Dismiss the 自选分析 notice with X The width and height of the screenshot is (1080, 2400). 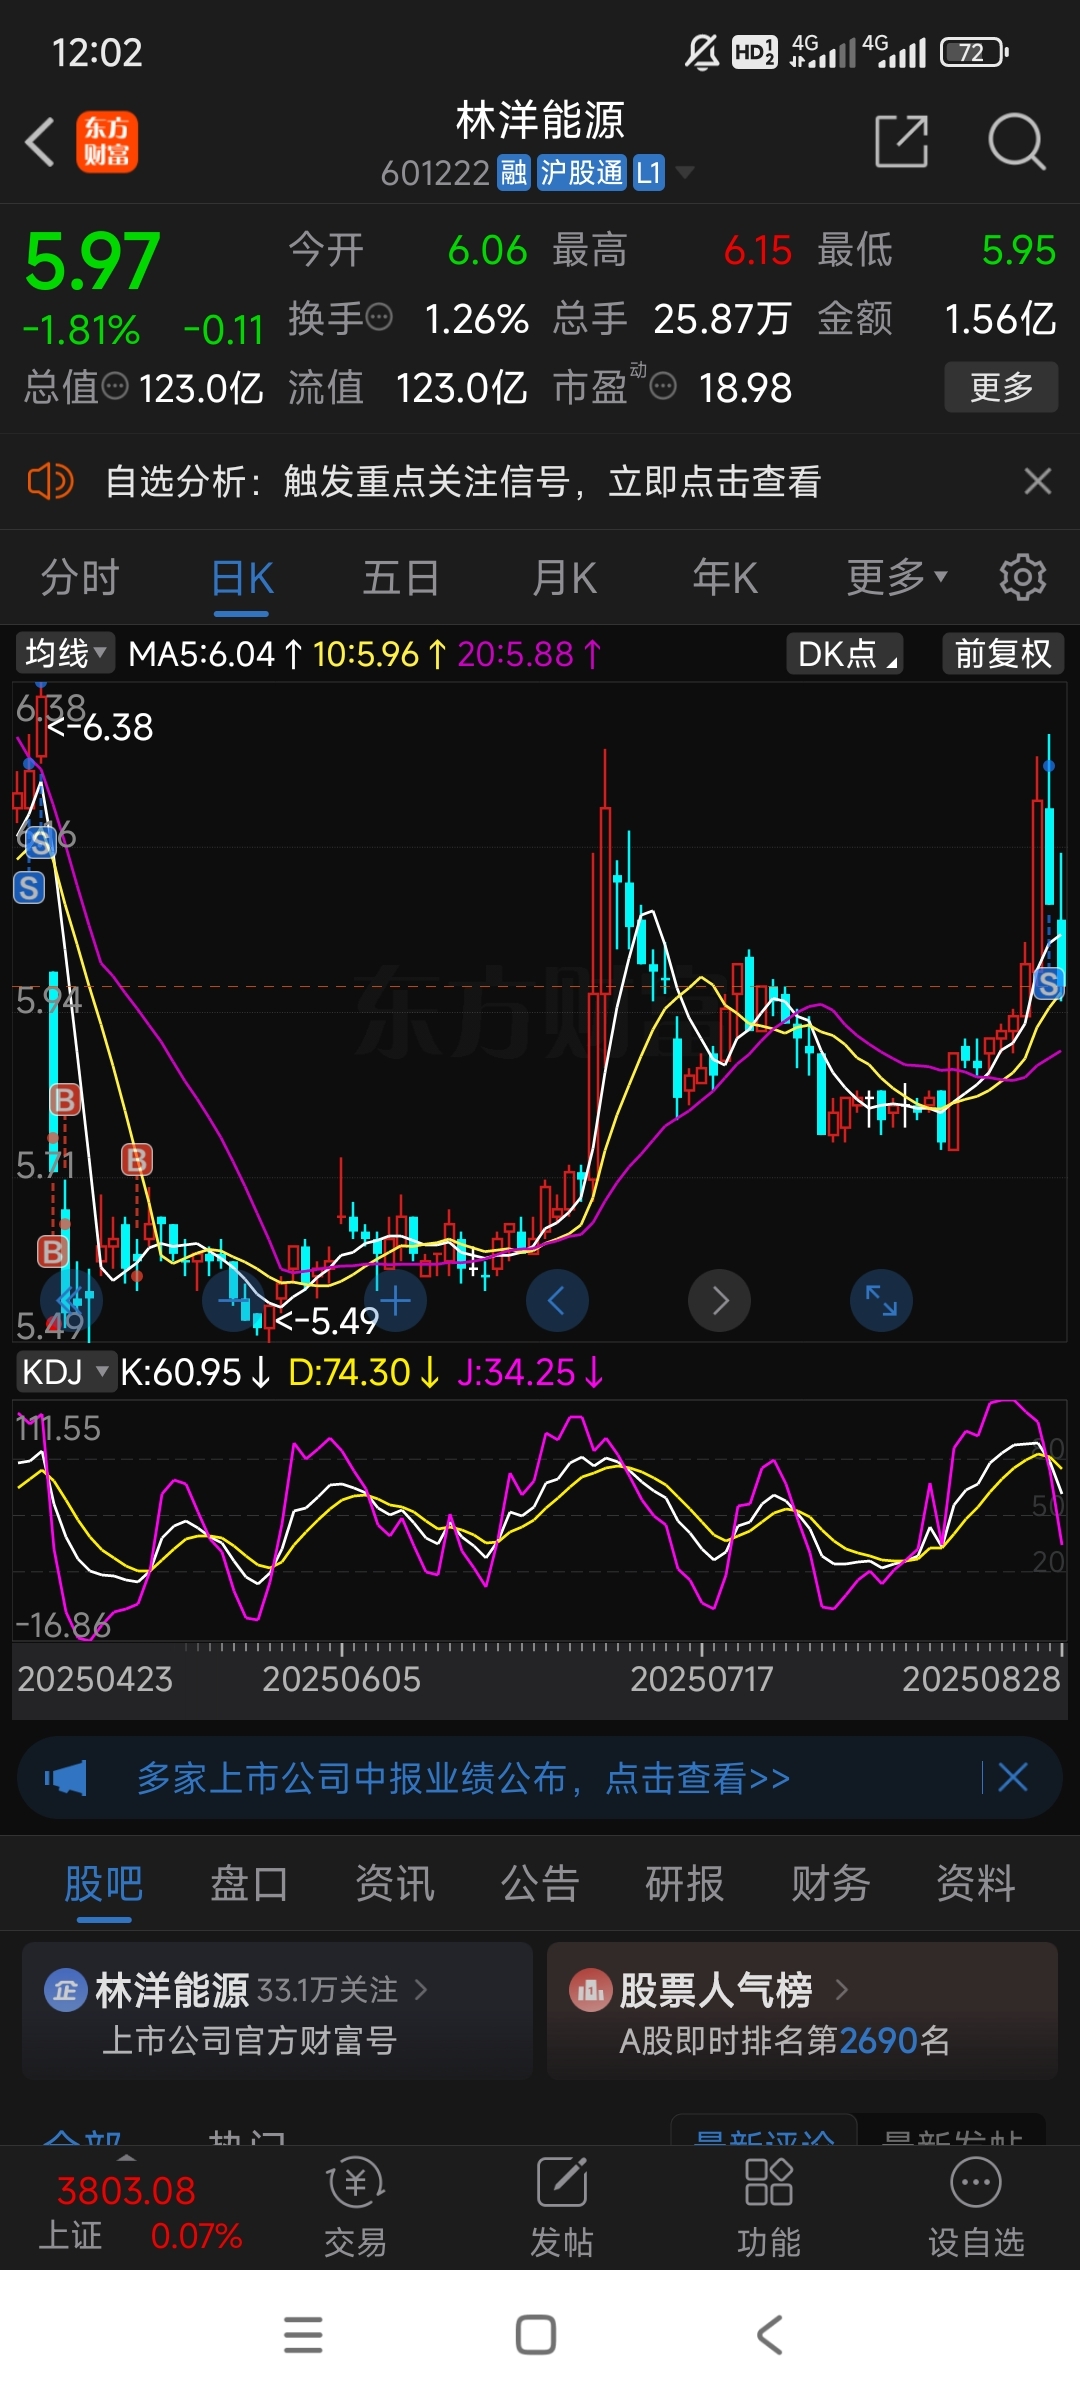[1038, 482]
